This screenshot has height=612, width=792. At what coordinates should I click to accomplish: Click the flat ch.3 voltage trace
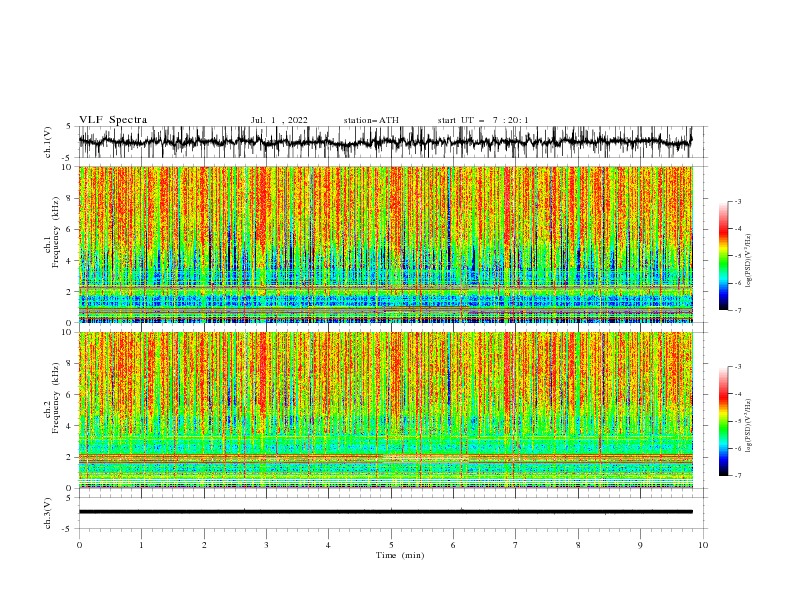(385, 512)
